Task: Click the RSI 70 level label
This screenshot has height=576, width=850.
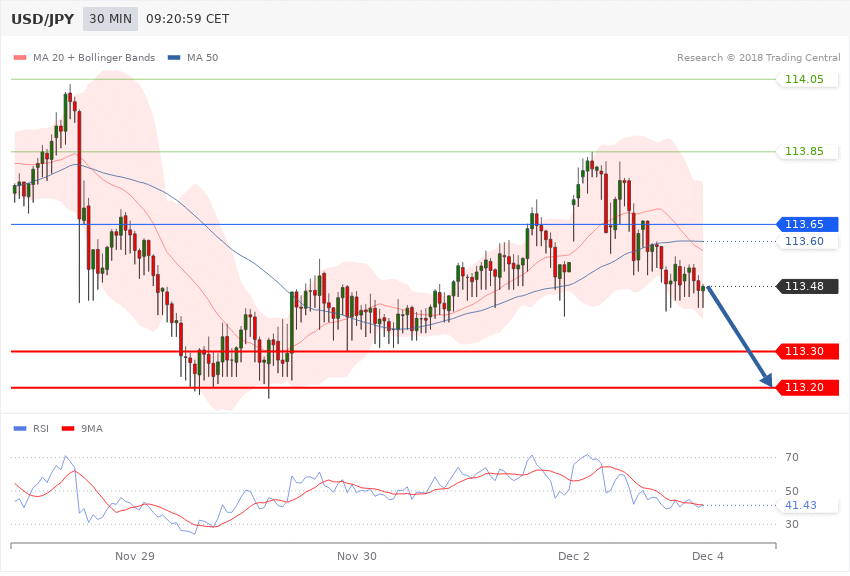Action: click(x=792, y=457)
